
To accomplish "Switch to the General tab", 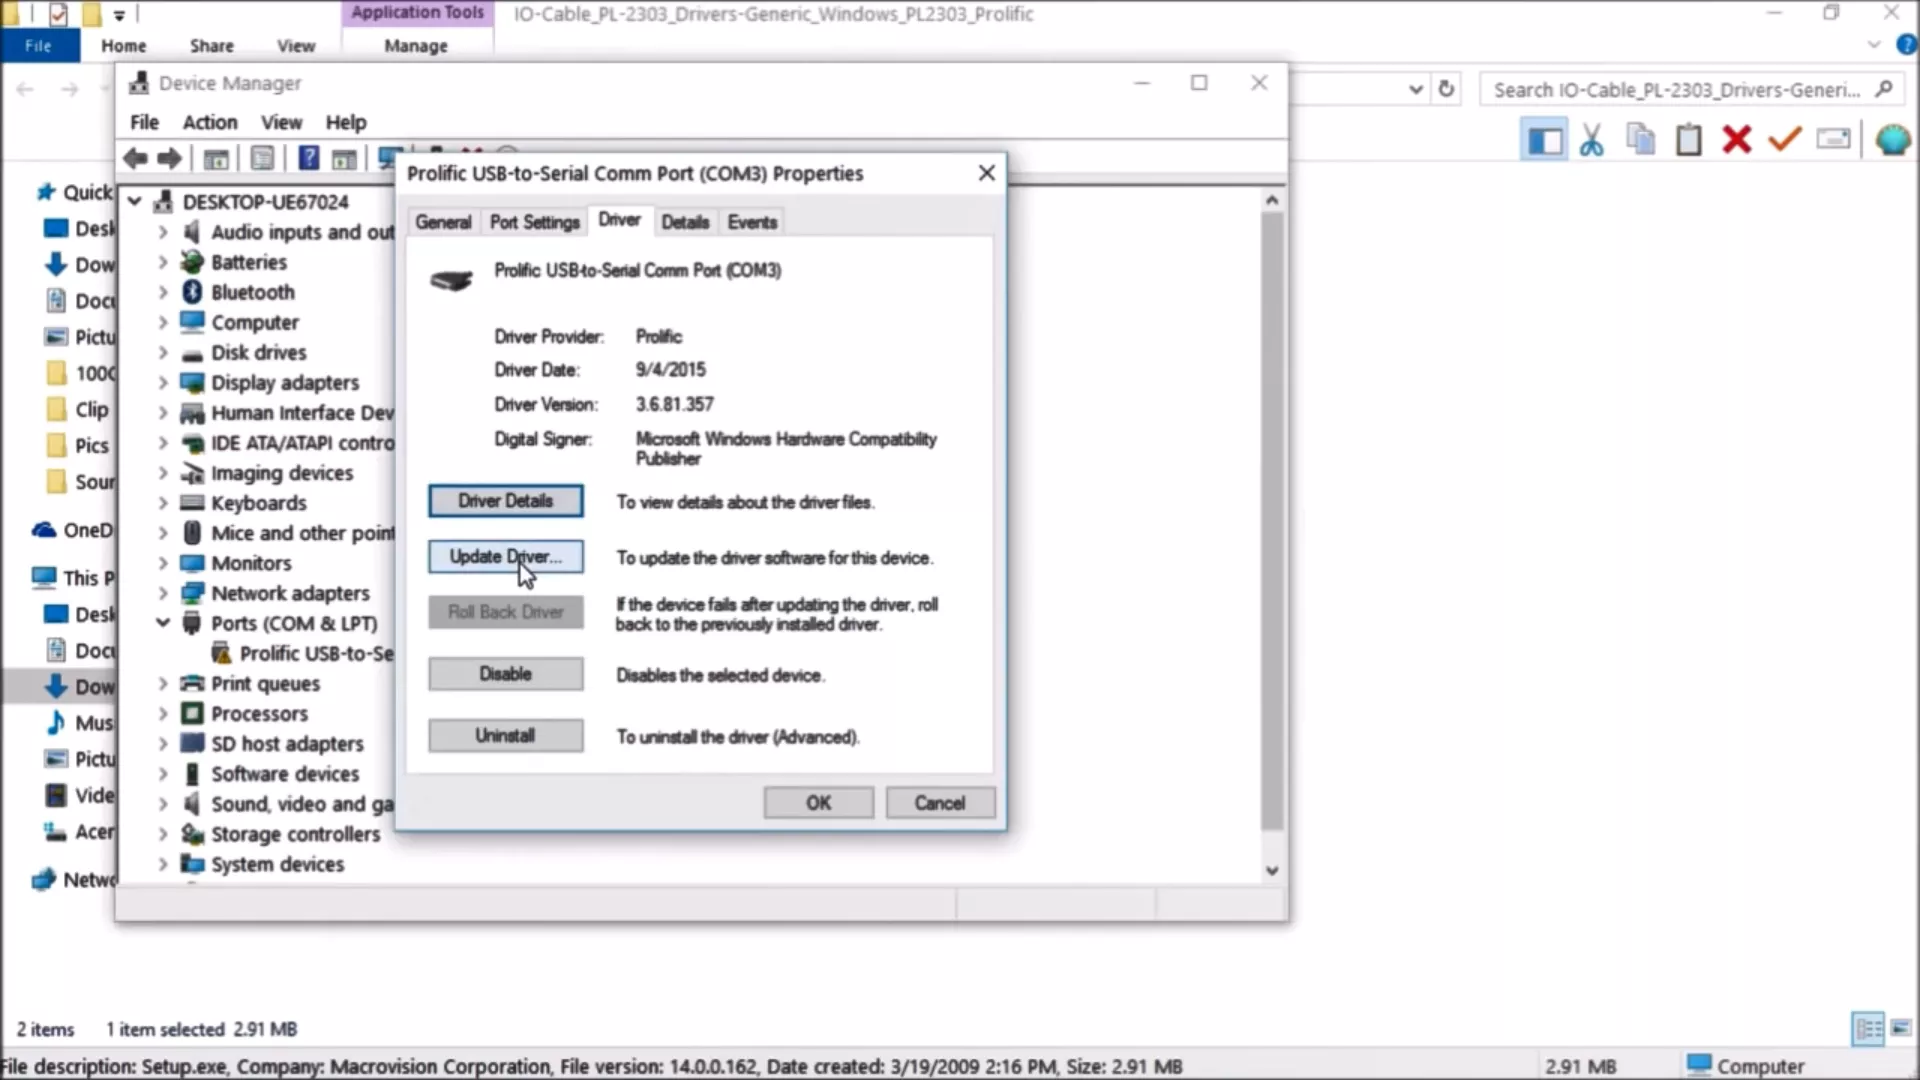I will [443, 222].
